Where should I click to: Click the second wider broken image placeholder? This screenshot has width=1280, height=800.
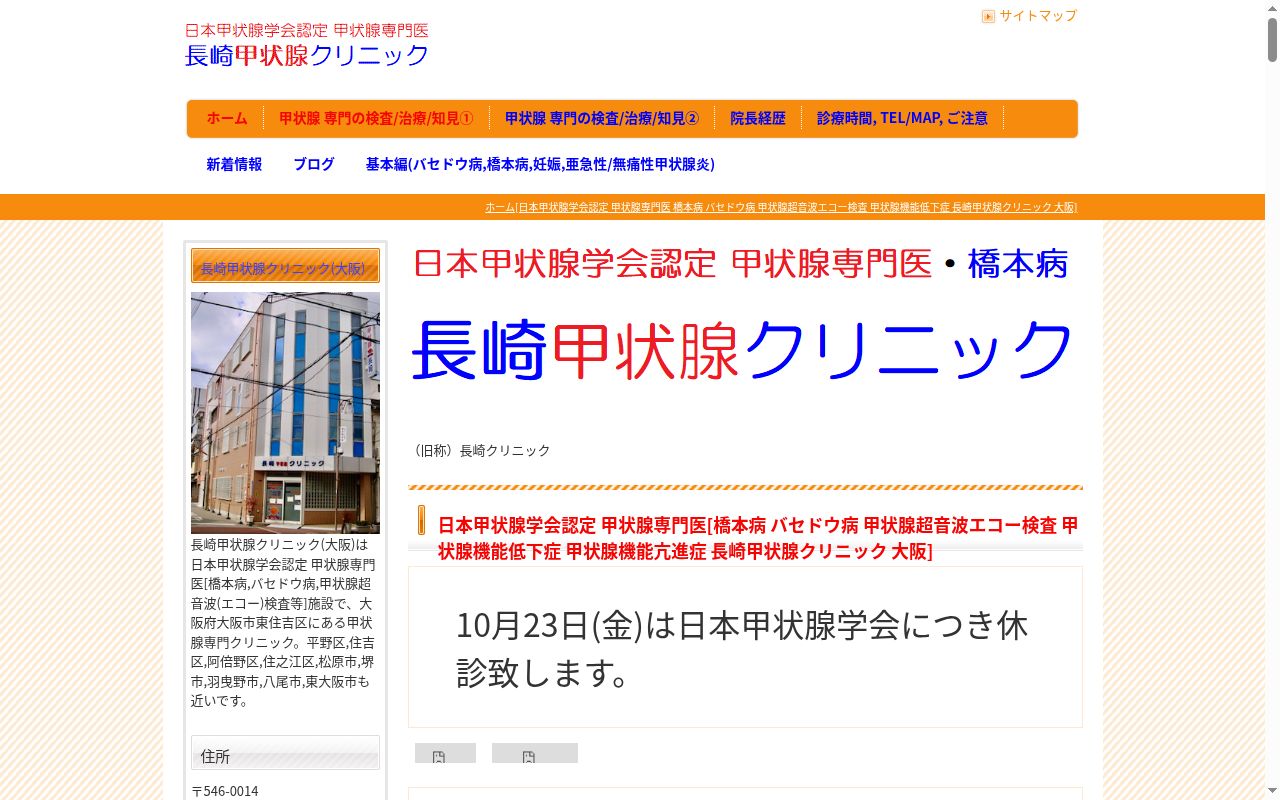[x=535, y=753]
